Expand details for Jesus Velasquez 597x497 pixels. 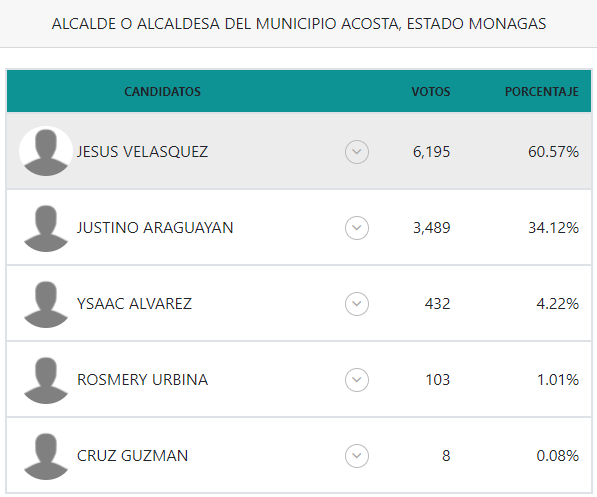(357, 152)
